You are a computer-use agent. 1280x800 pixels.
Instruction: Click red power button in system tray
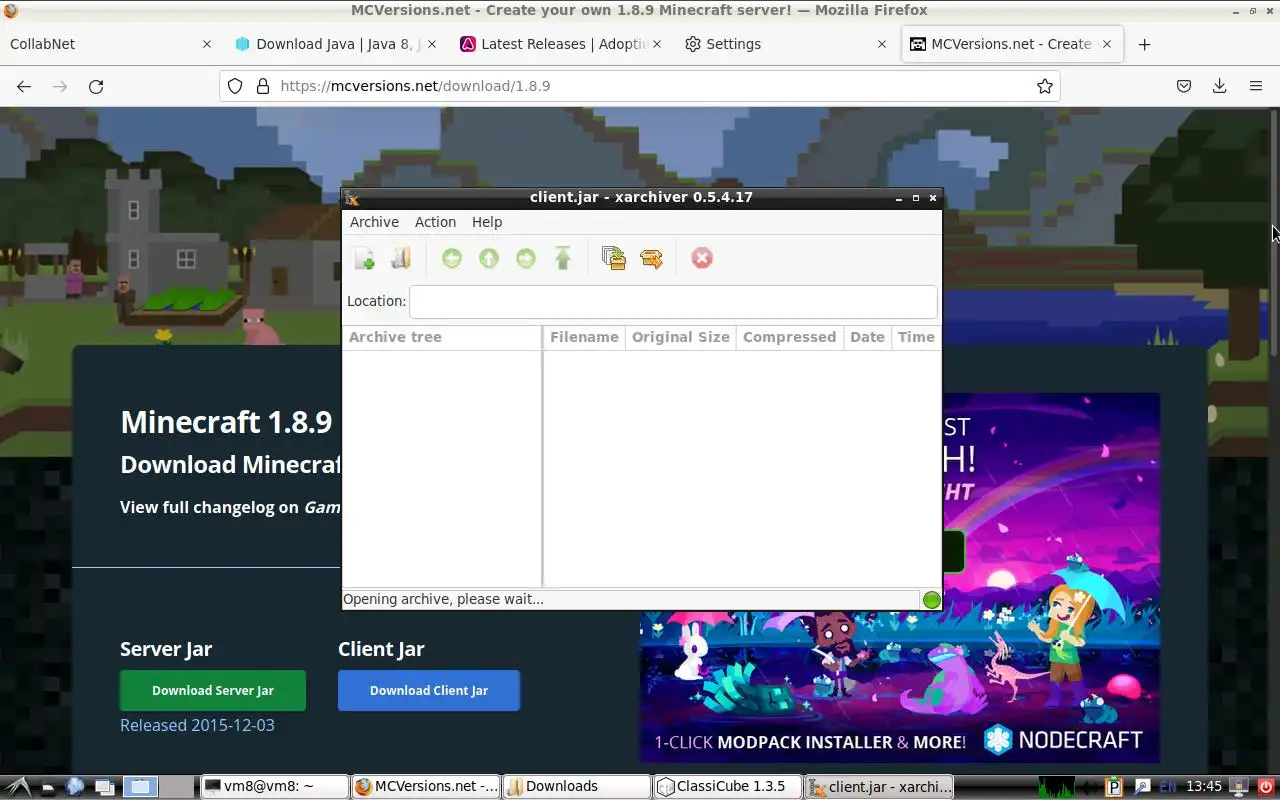(1265, 787)
